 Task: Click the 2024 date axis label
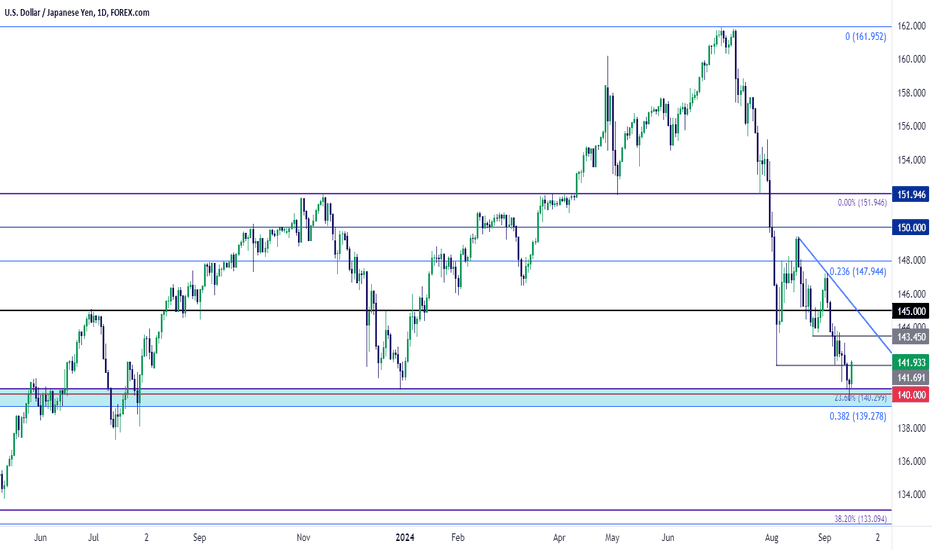[x=405, y=538]
